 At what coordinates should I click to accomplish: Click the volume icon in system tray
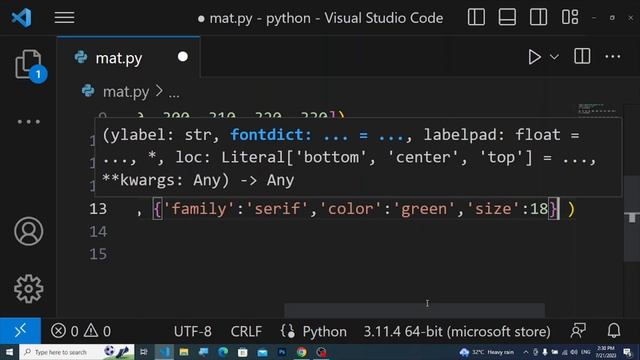(574, 352)
